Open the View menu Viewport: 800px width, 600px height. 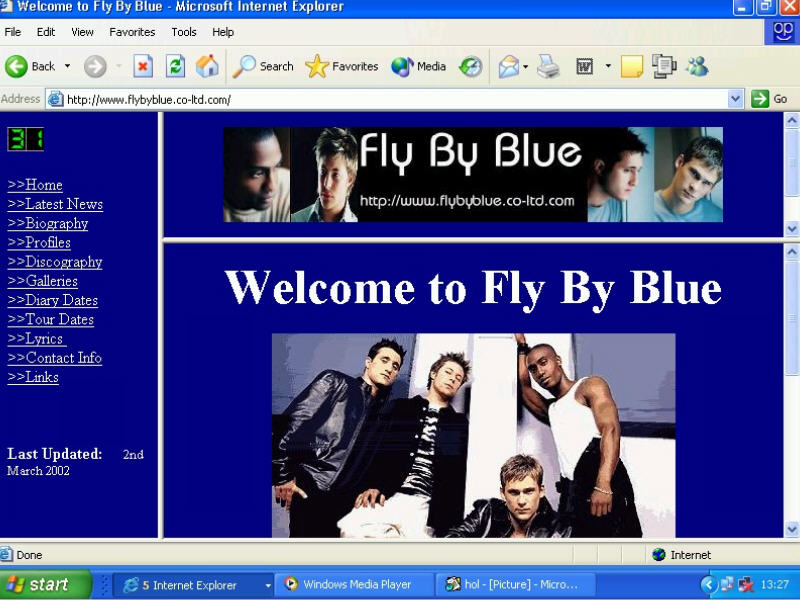(x=82, y=32)
